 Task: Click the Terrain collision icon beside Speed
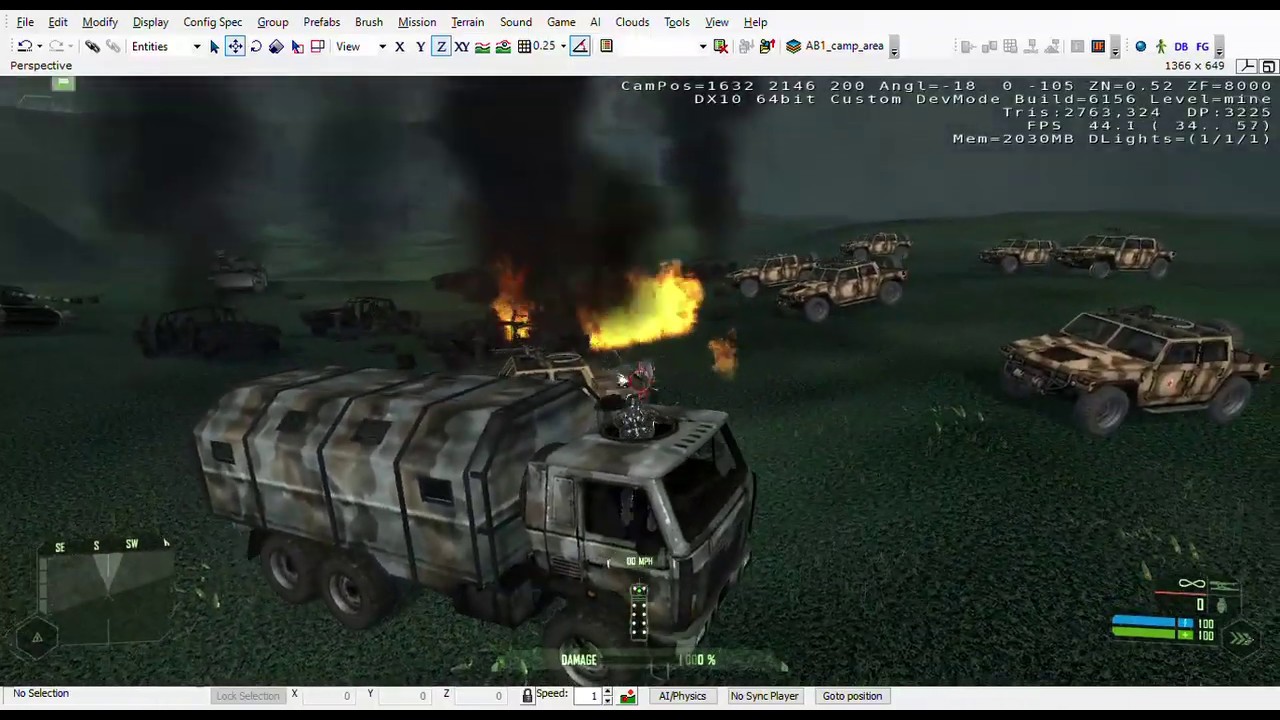click(628, 696)
